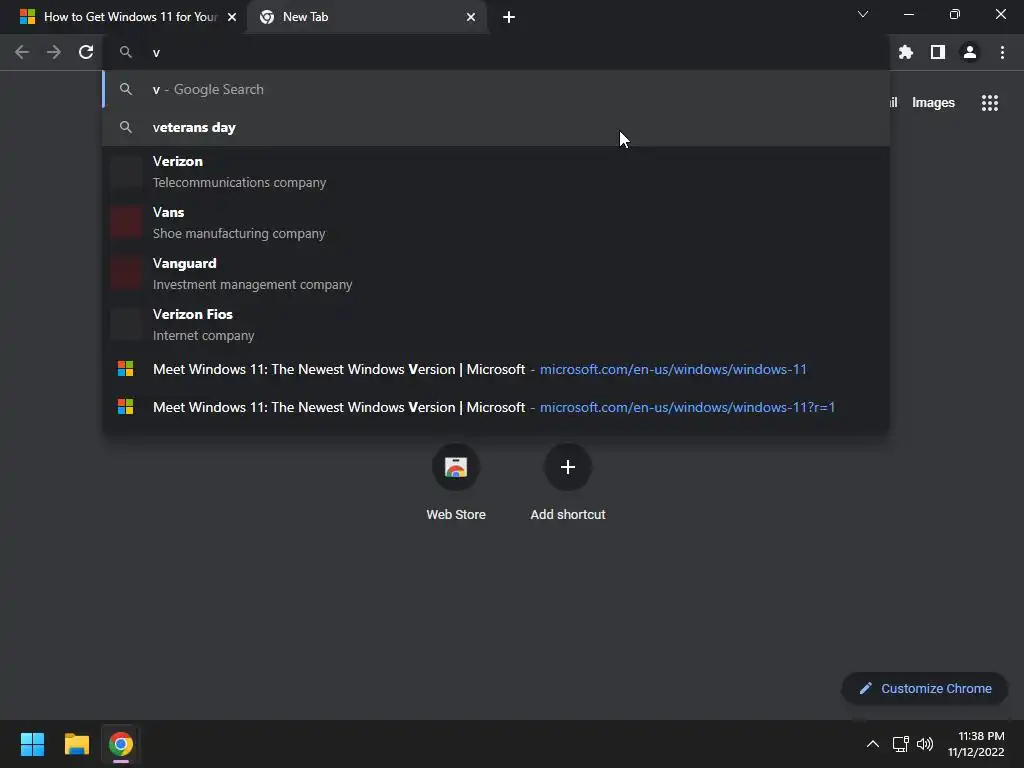Open the volume tray icon
Screen dimensions: 1024x768
(x=925, y=744)
